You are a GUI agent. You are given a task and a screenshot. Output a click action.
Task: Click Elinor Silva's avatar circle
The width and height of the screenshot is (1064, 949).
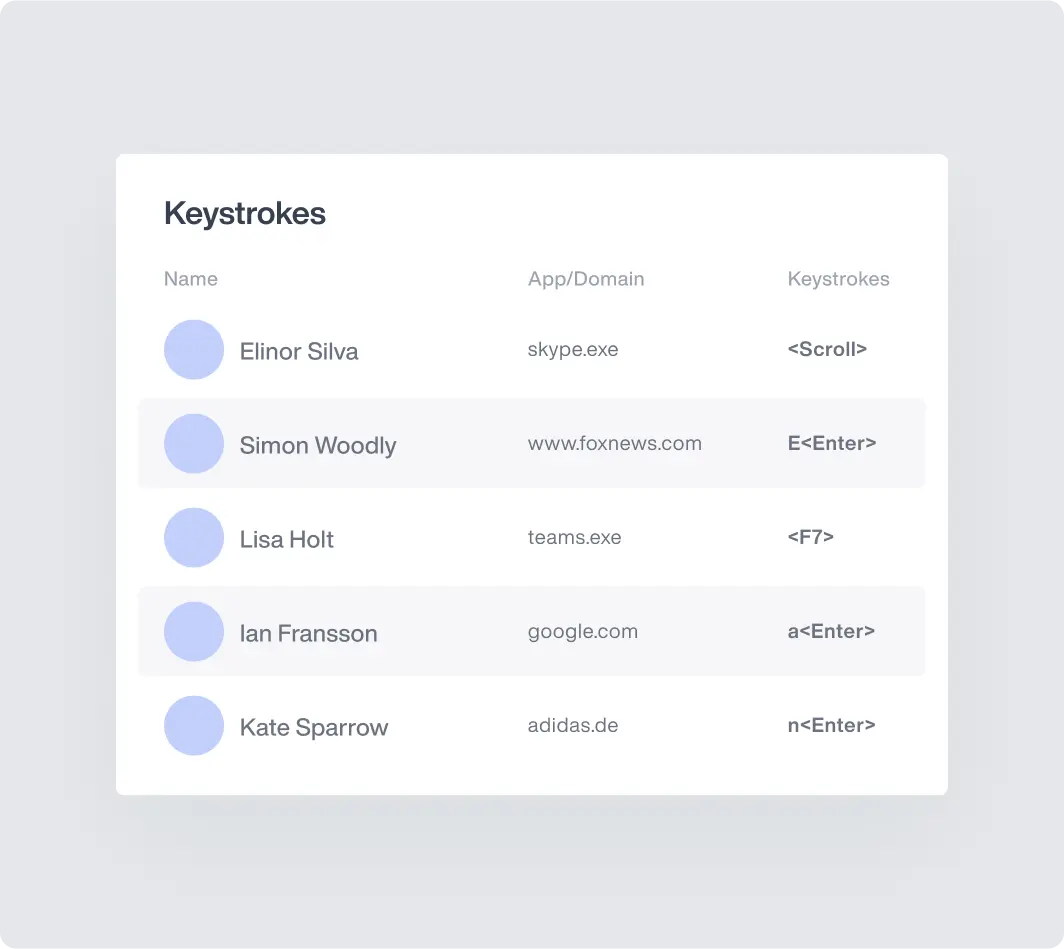pos(193,349)
